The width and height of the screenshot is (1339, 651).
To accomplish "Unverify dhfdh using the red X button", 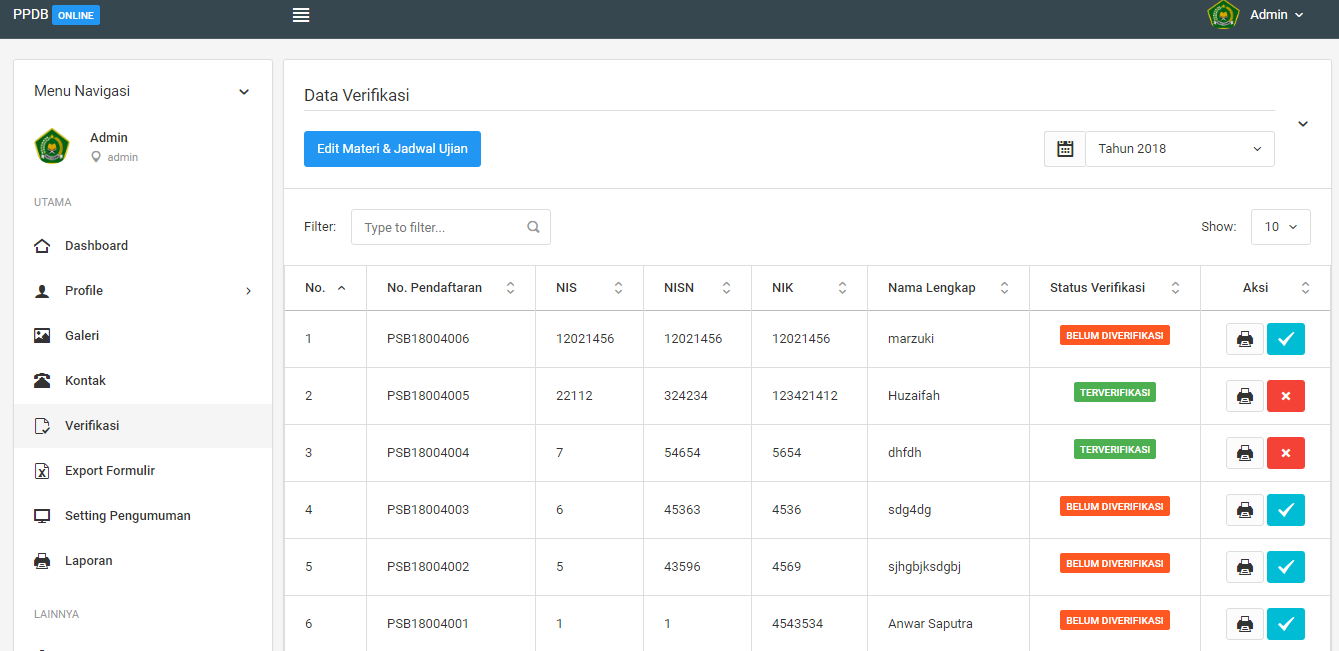I will pyautogui.click(x=1285, y=453).
